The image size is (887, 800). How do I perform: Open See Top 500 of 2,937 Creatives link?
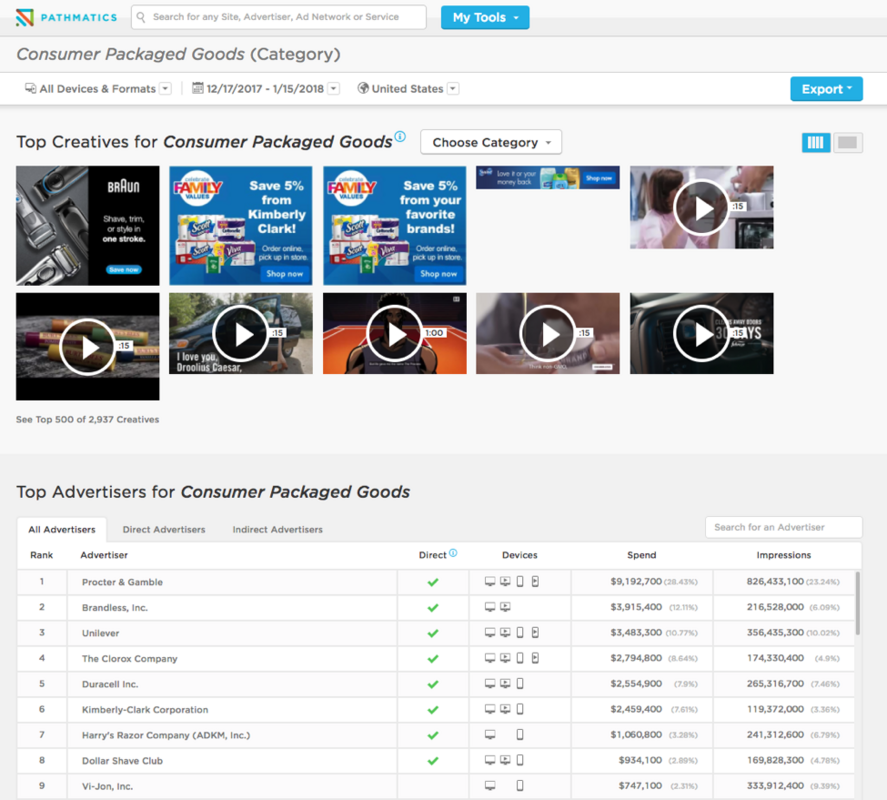point(88,419)
